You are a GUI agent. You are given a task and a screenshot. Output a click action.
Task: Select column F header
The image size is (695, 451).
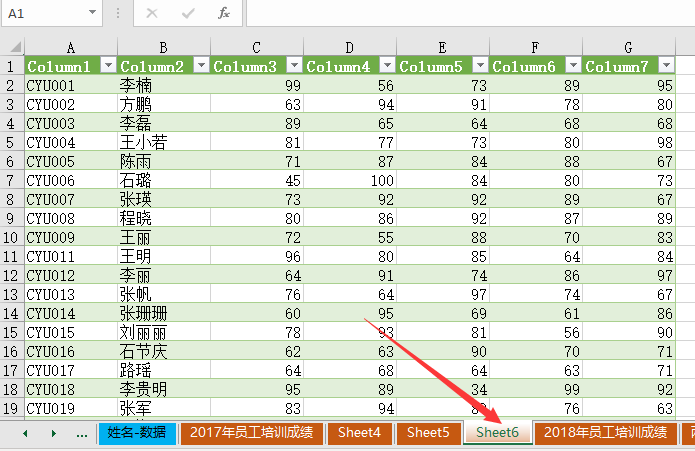pos(536,47)
